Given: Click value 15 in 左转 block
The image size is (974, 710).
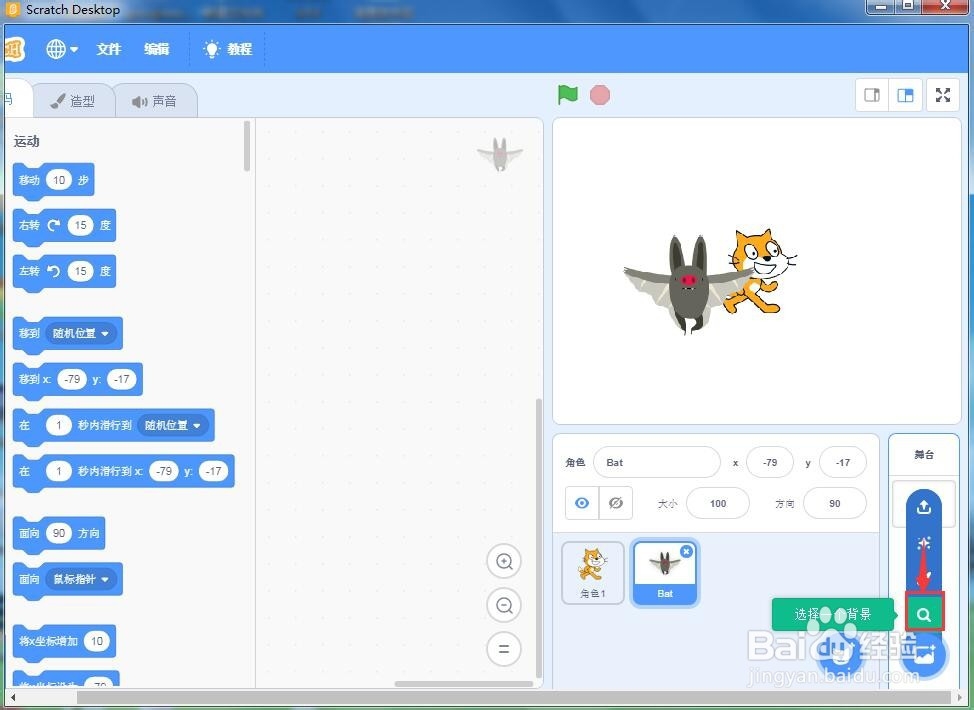Looking at the screenshot, I should click(x=80, y=271).
